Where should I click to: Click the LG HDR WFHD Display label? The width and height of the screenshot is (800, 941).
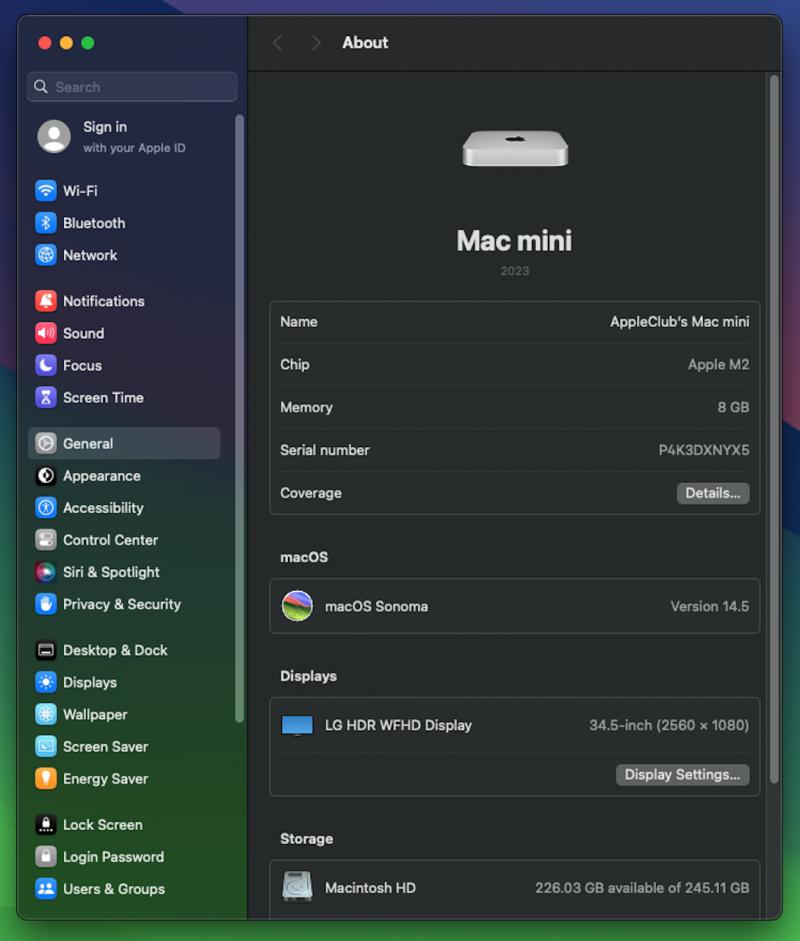pos(398,726)
